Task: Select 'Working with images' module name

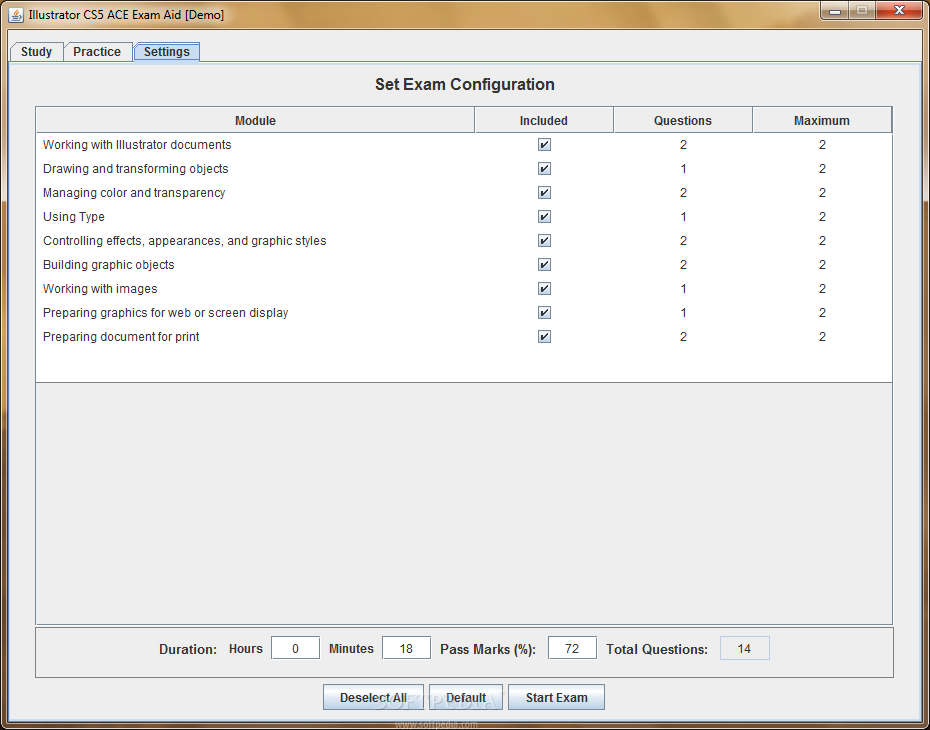Action: [x=100, y=289]
